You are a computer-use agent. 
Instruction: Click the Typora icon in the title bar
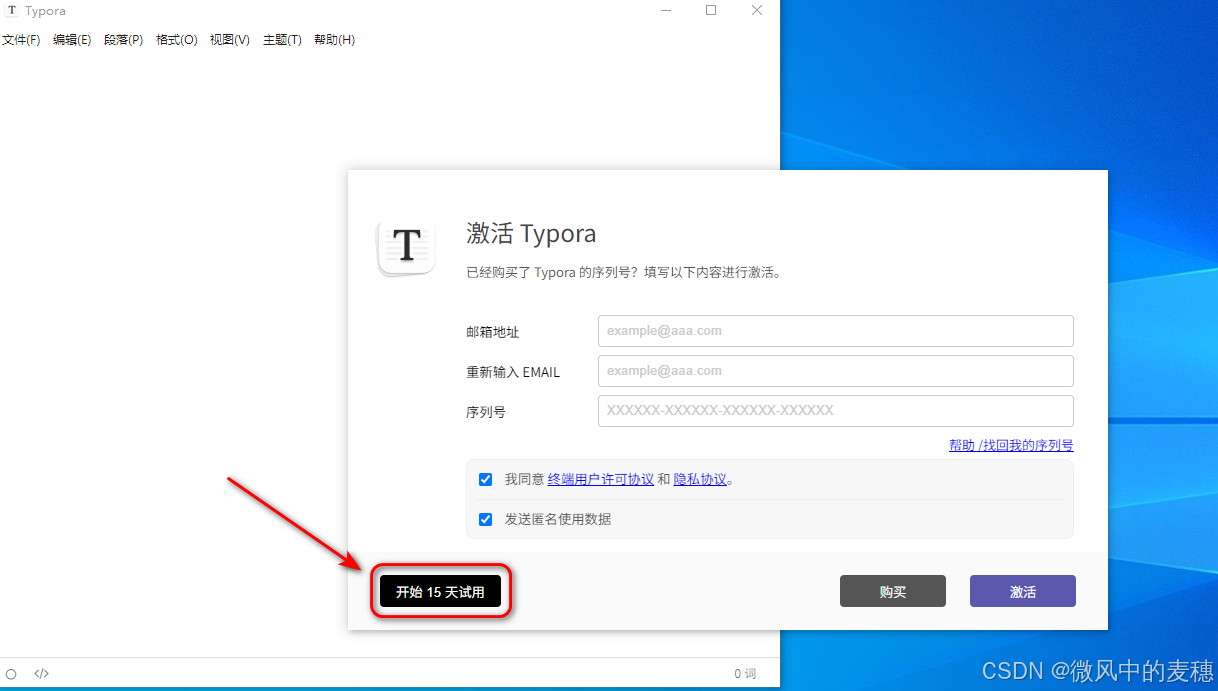12,11
